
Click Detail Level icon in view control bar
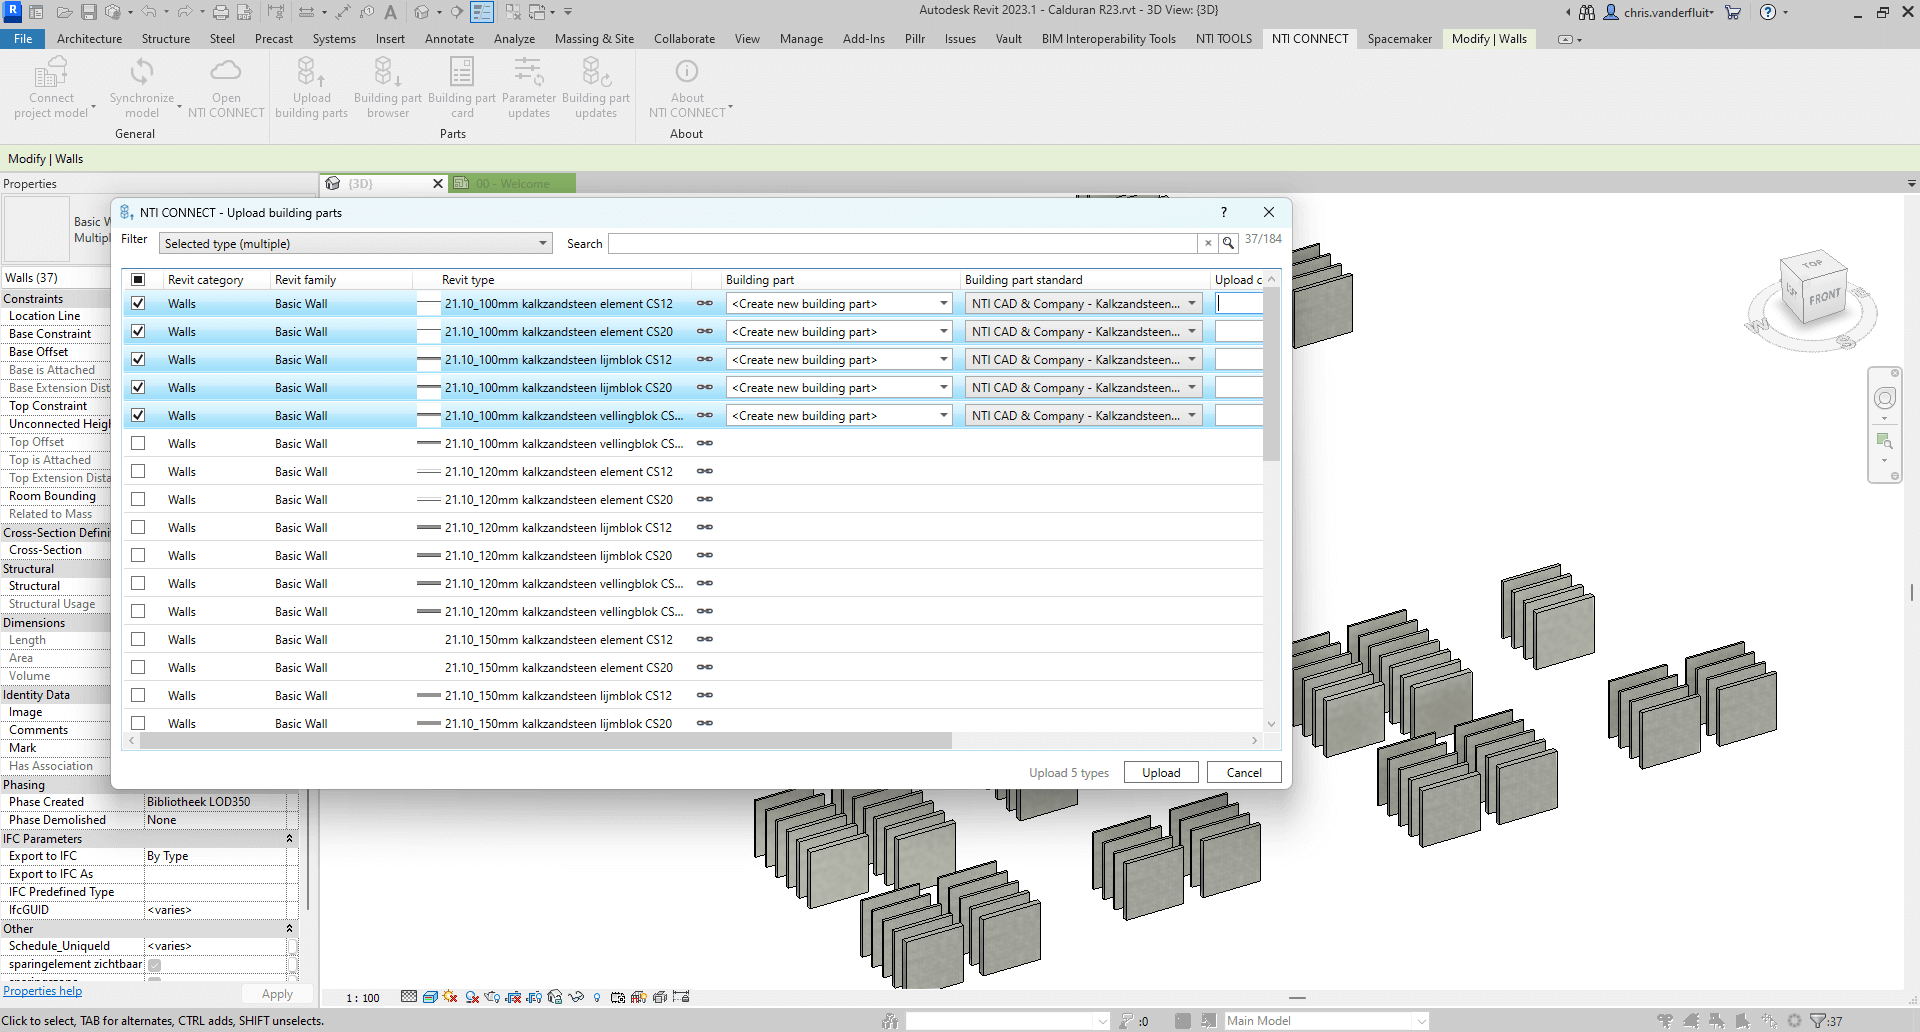409,997
